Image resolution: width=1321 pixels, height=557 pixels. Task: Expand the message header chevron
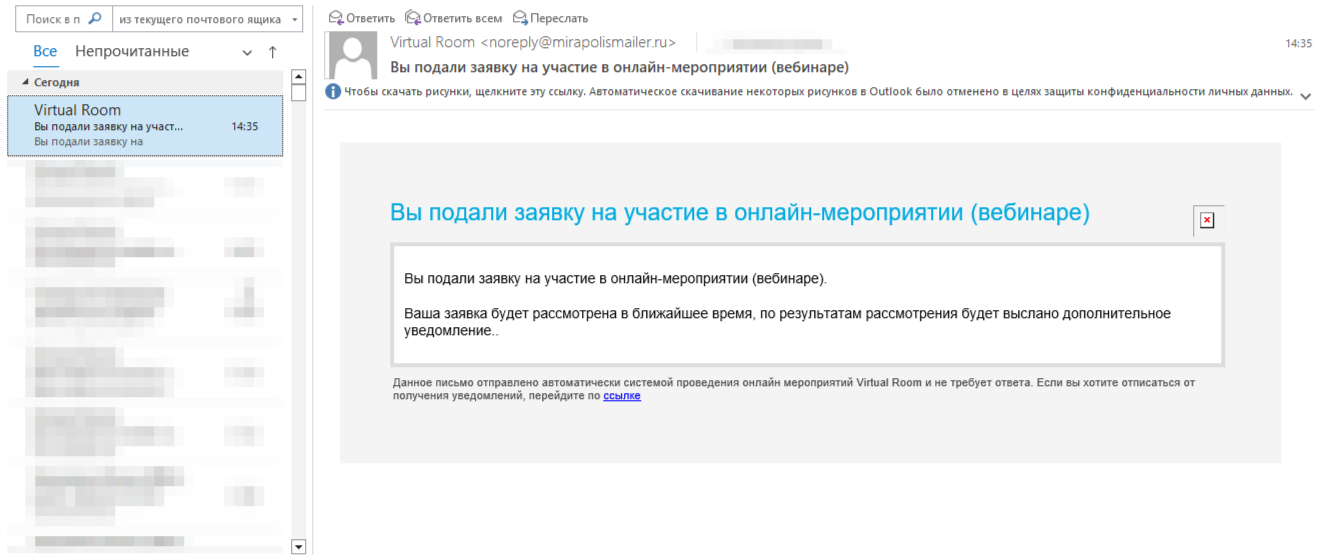point(1305,95)
